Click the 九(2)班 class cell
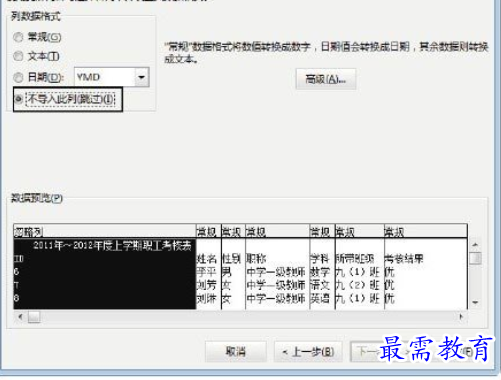The height and width of the screenshot is (380, 501). click(358, 285)
